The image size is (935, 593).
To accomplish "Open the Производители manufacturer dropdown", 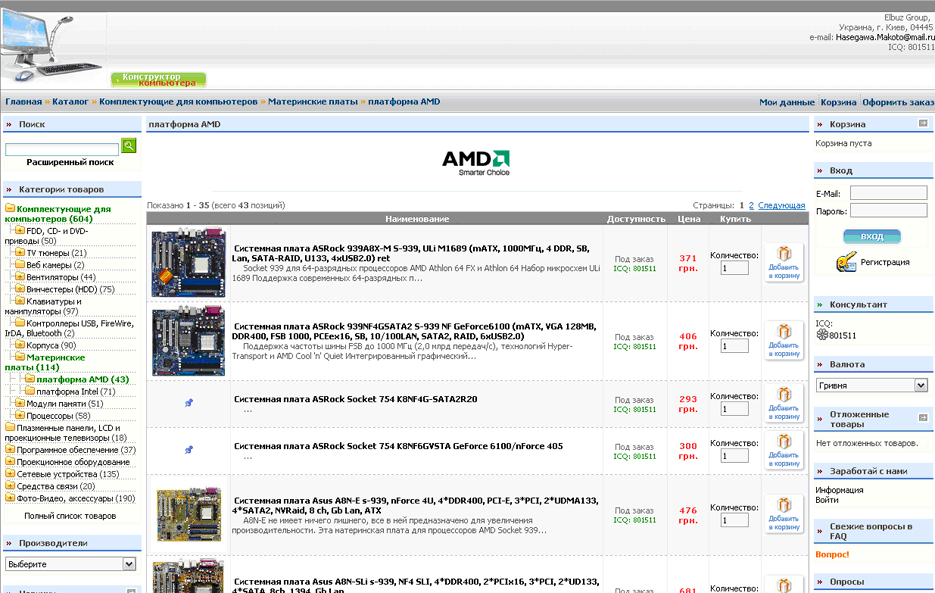I will [x=71, y=564].
